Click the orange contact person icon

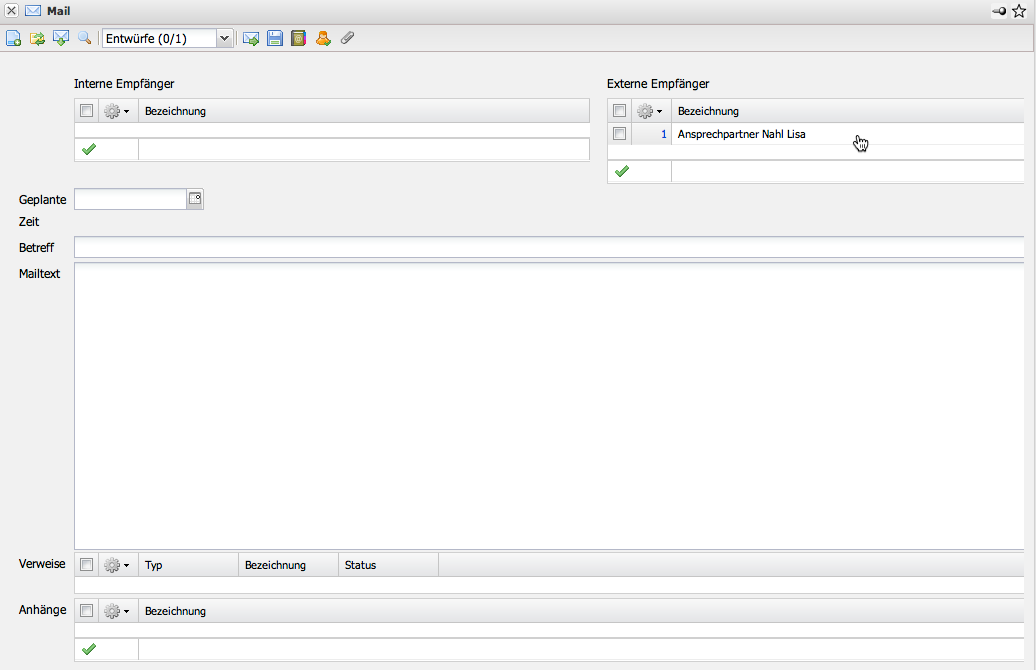[x=323, y=39]
